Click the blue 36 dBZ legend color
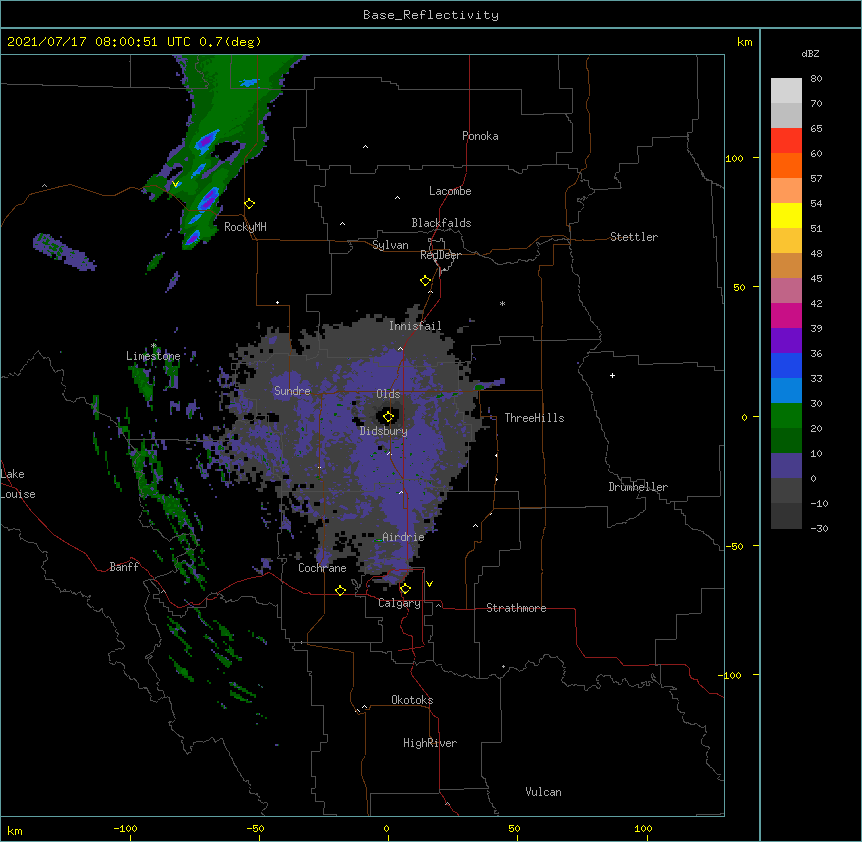The height and width of the screenshot is (842, 862). pyautogui.click(x=786, y=365)
